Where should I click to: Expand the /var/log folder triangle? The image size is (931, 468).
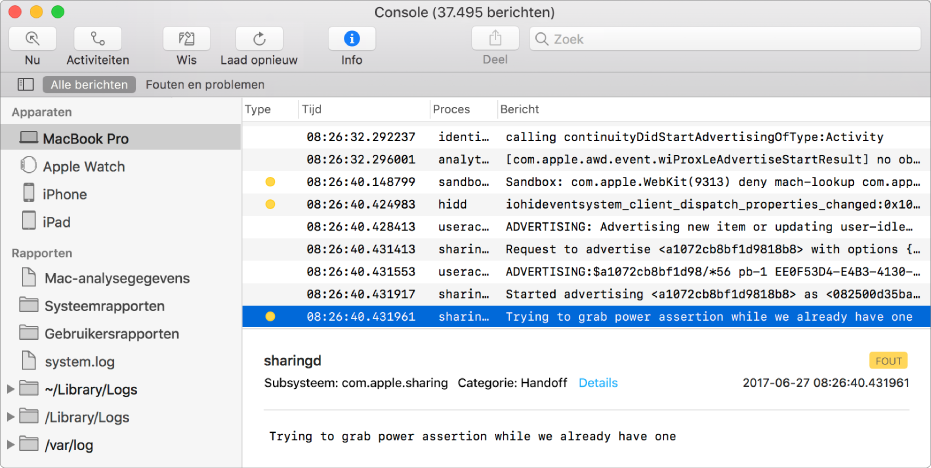(10, 444)
